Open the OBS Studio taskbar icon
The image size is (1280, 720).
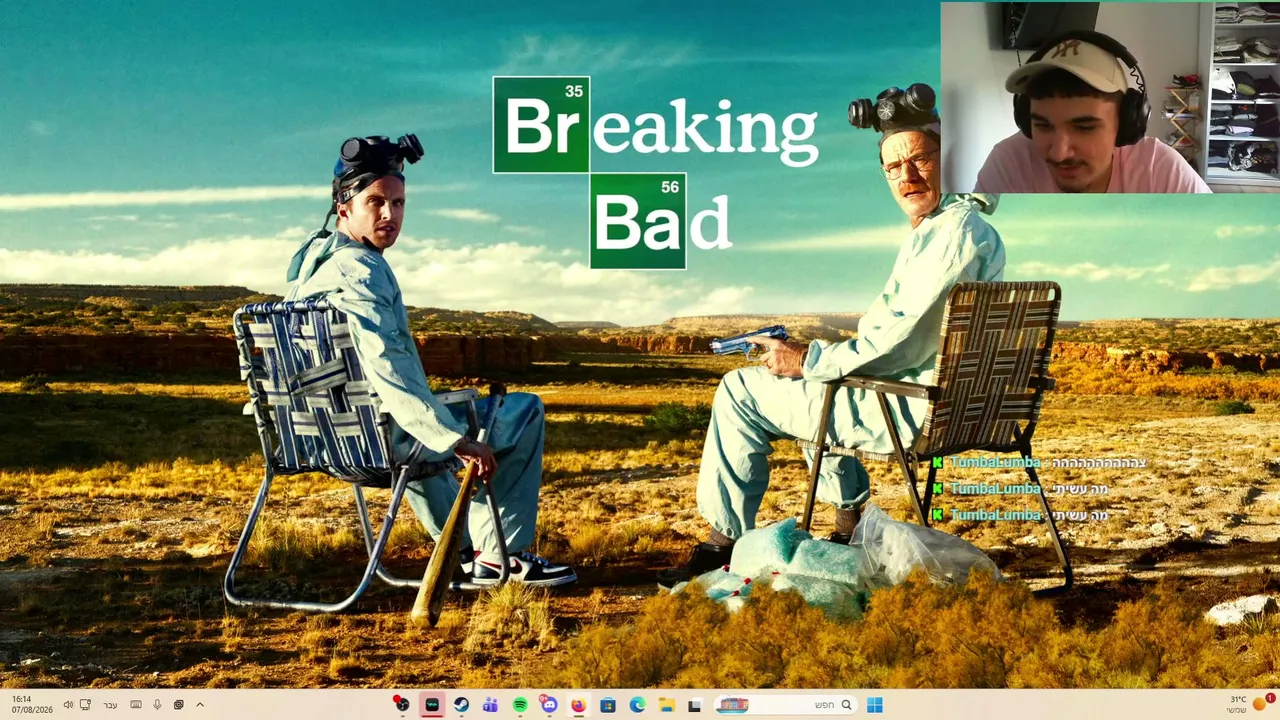pos(402,705)
